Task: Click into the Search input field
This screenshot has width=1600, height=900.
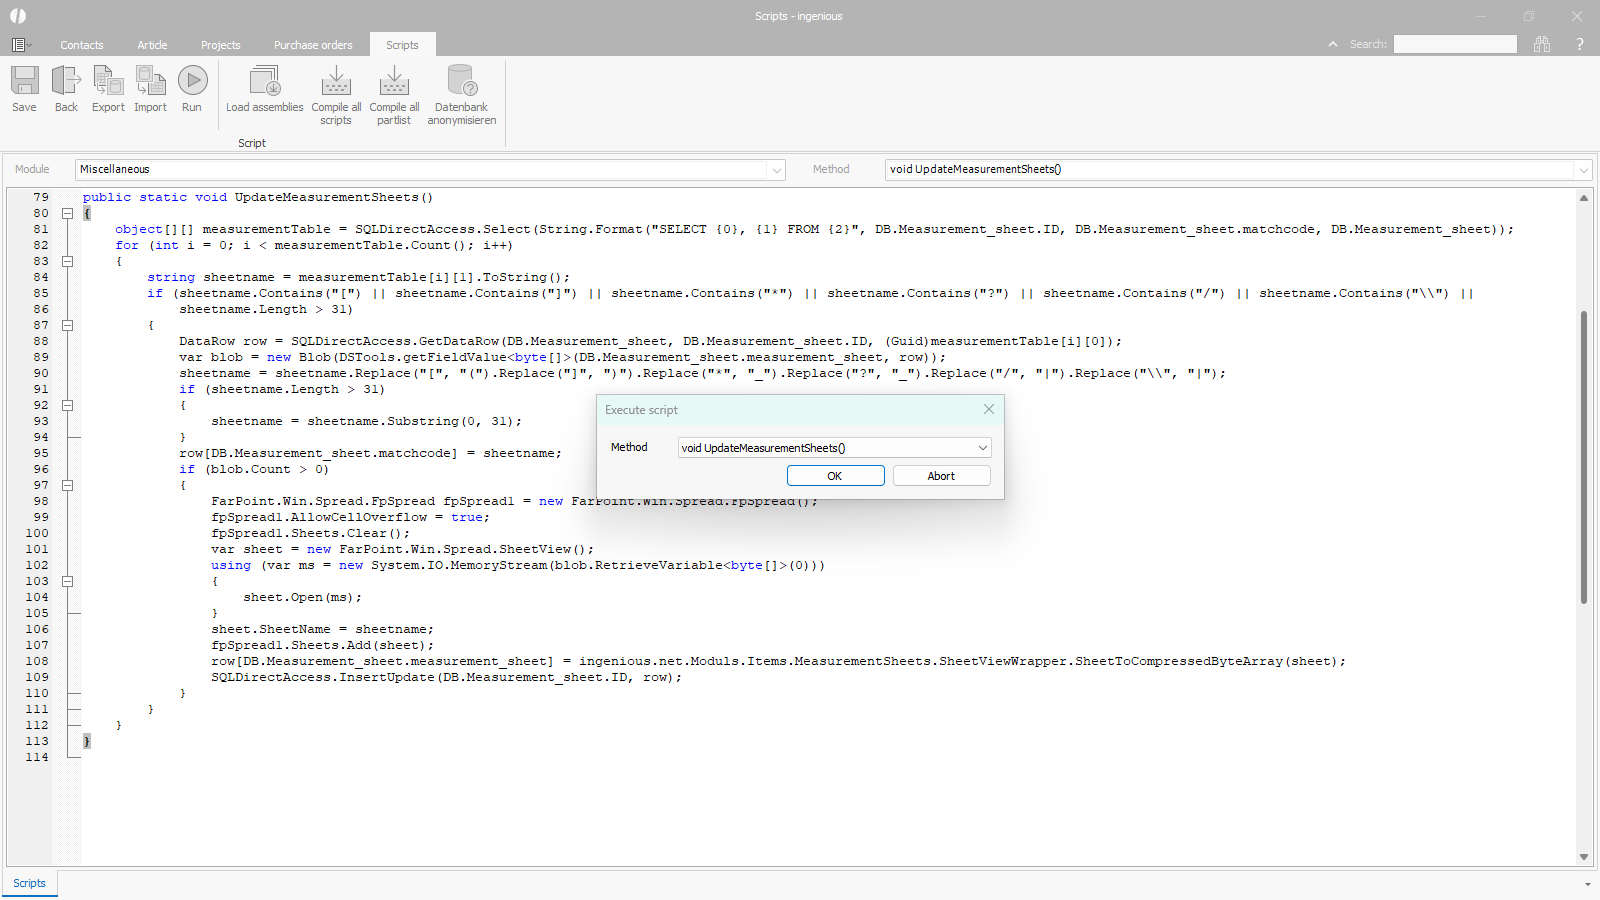Action: click(x=1454, y=44)
